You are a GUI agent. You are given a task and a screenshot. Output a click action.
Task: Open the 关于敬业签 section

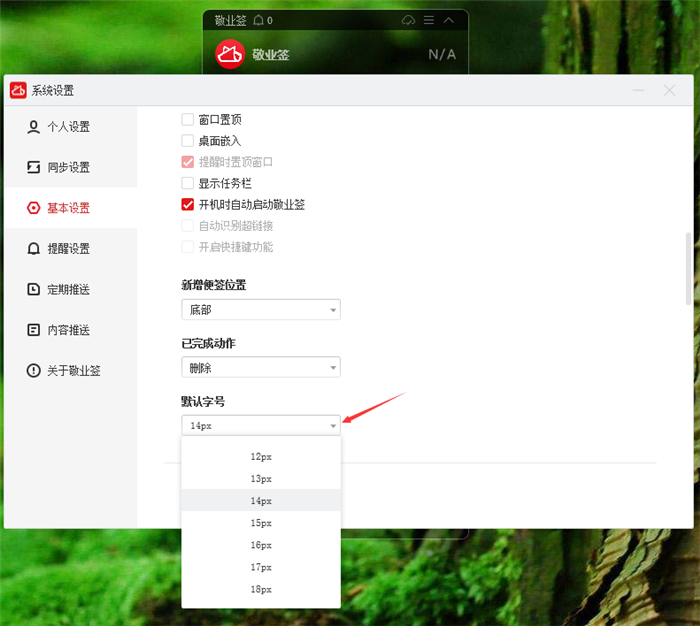[x=71, y=371]
